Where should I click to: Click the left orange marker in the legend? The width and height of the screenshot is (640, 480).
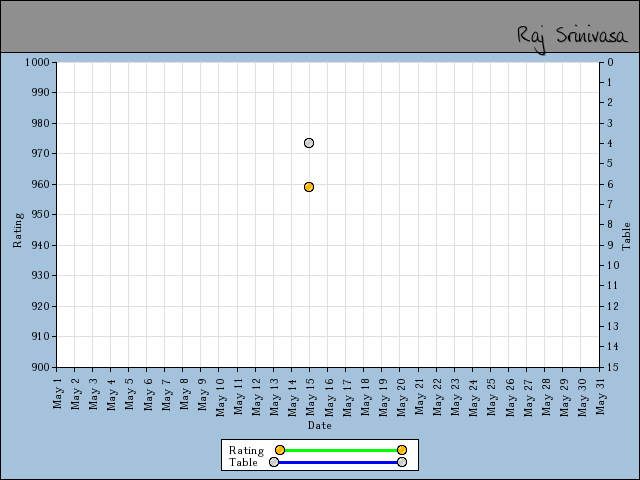click(x=280, y=450)
